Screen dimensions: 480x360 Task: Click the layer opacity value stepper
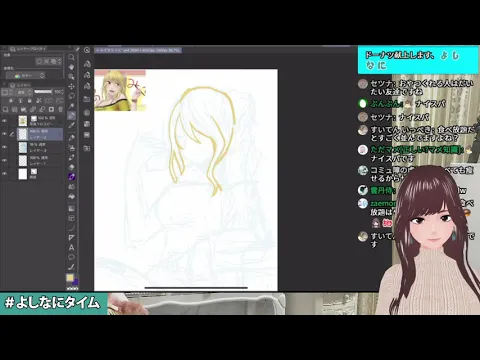click(x=59, y=92)
